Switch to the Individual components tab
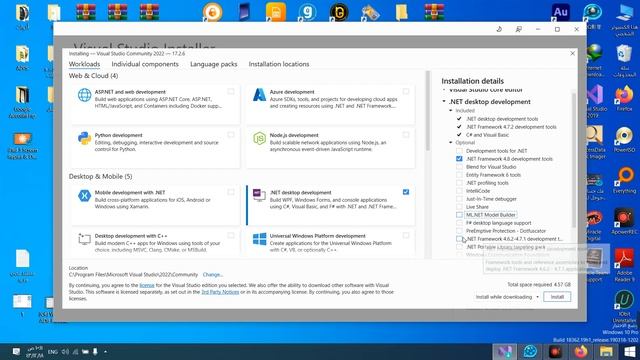The height and width of the screenshot is (360, 640). 145,64
